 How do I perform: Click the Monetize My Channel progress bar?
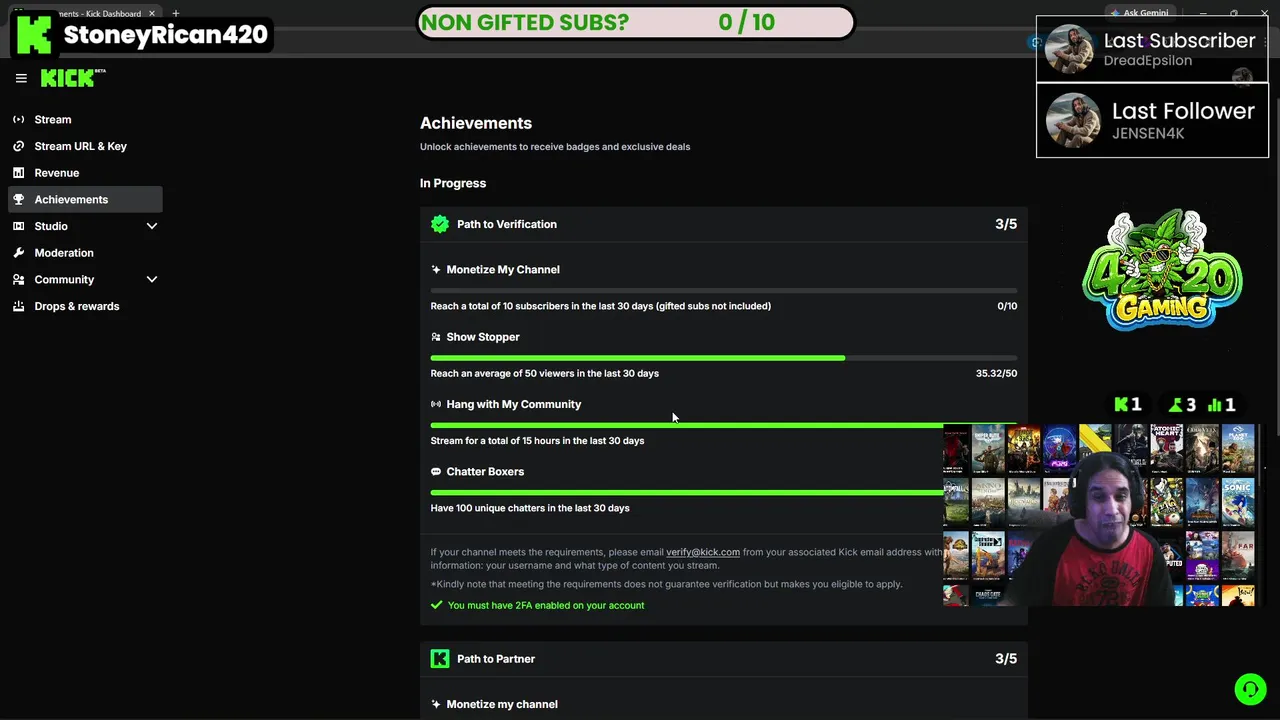point(724,290)
